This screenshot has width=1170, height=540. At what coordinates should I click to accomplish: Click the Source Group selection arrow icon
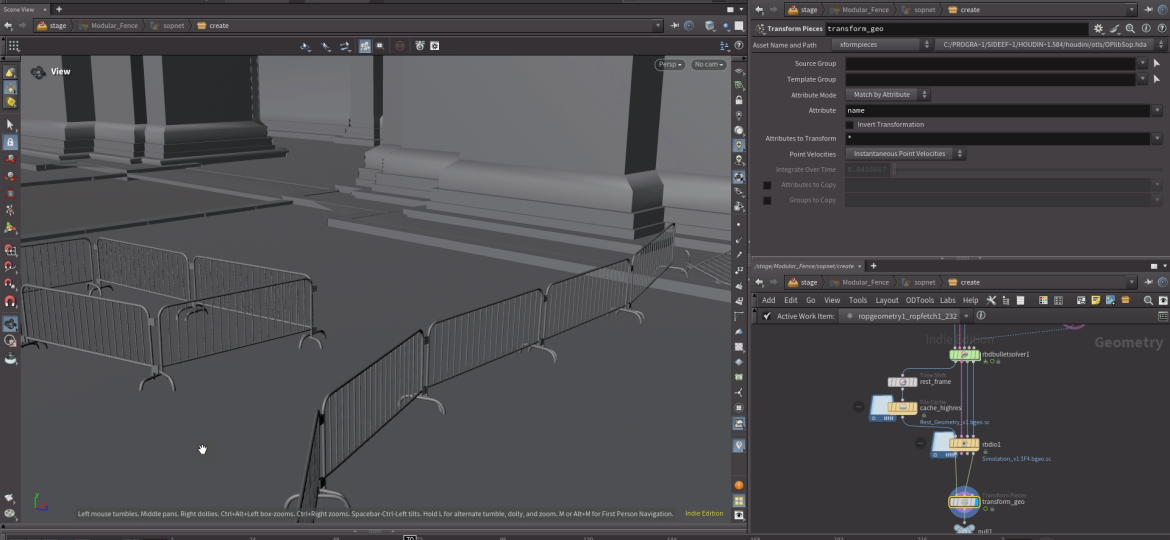coord(1157,63)
